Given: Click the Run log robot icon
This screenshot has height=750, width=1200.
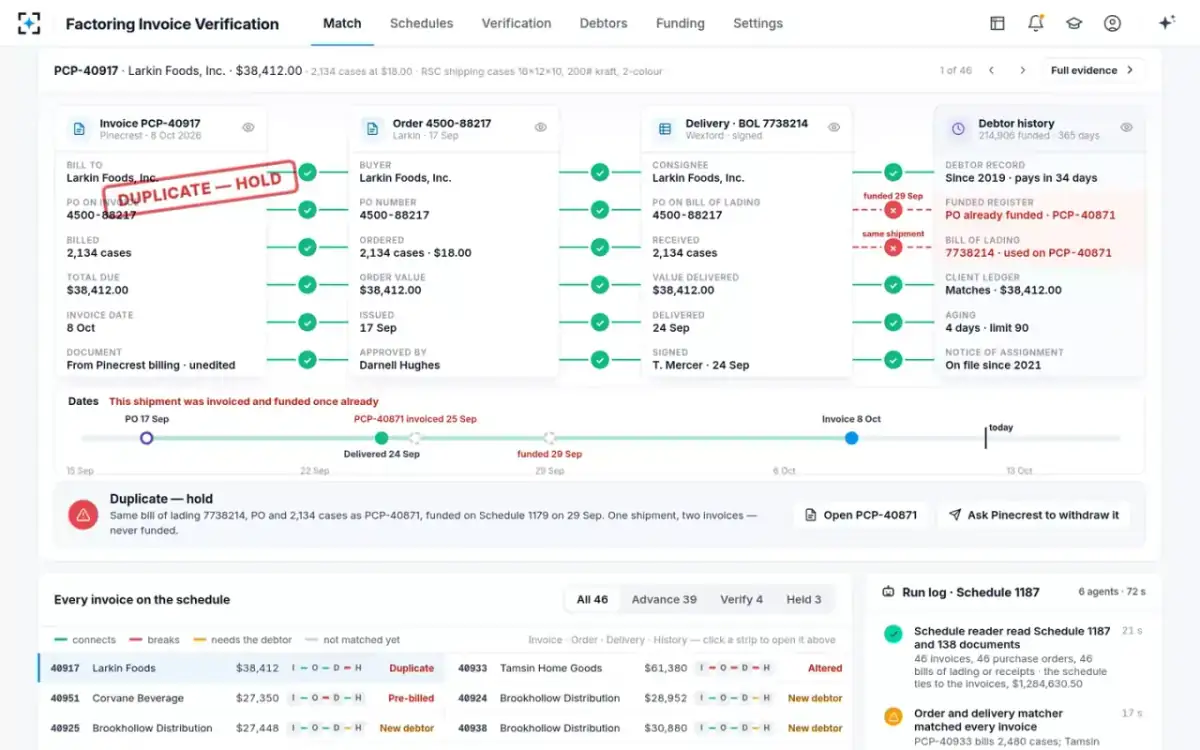Looking at the screenshot, I should click(888, 592).
